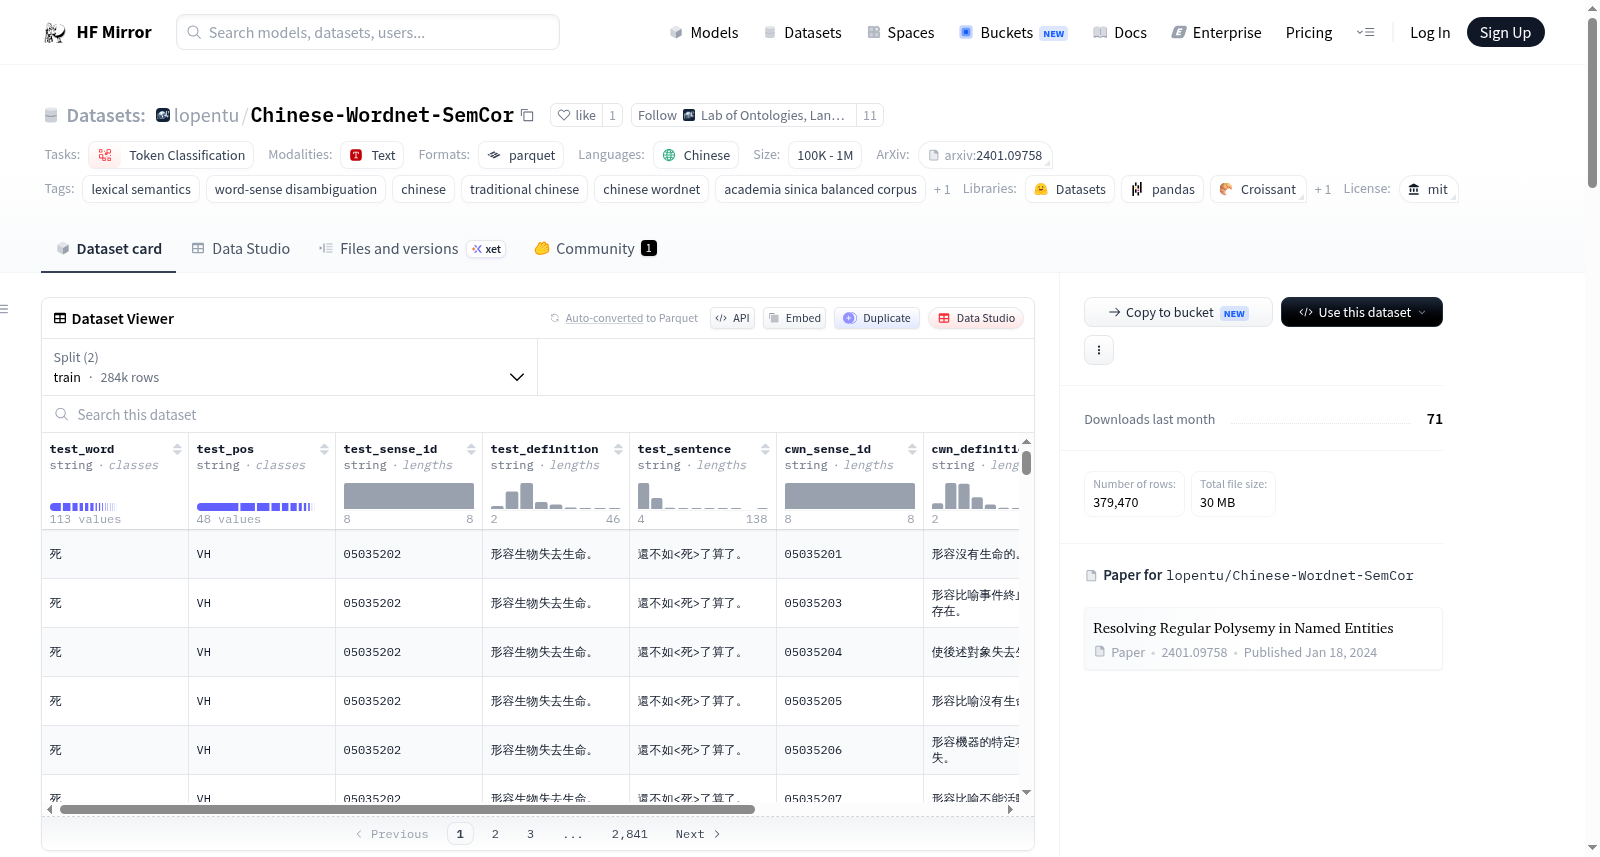Go to Models in the top navigation
The image size is (1600, 857).
click(704, 33)
